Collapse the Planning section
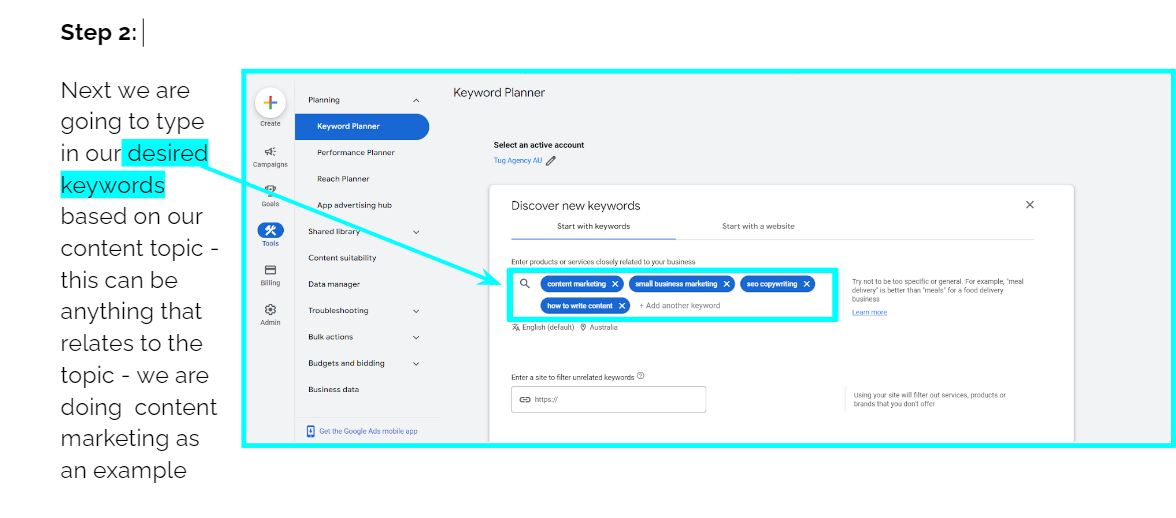1176x518 pixels. coord(416,100)
